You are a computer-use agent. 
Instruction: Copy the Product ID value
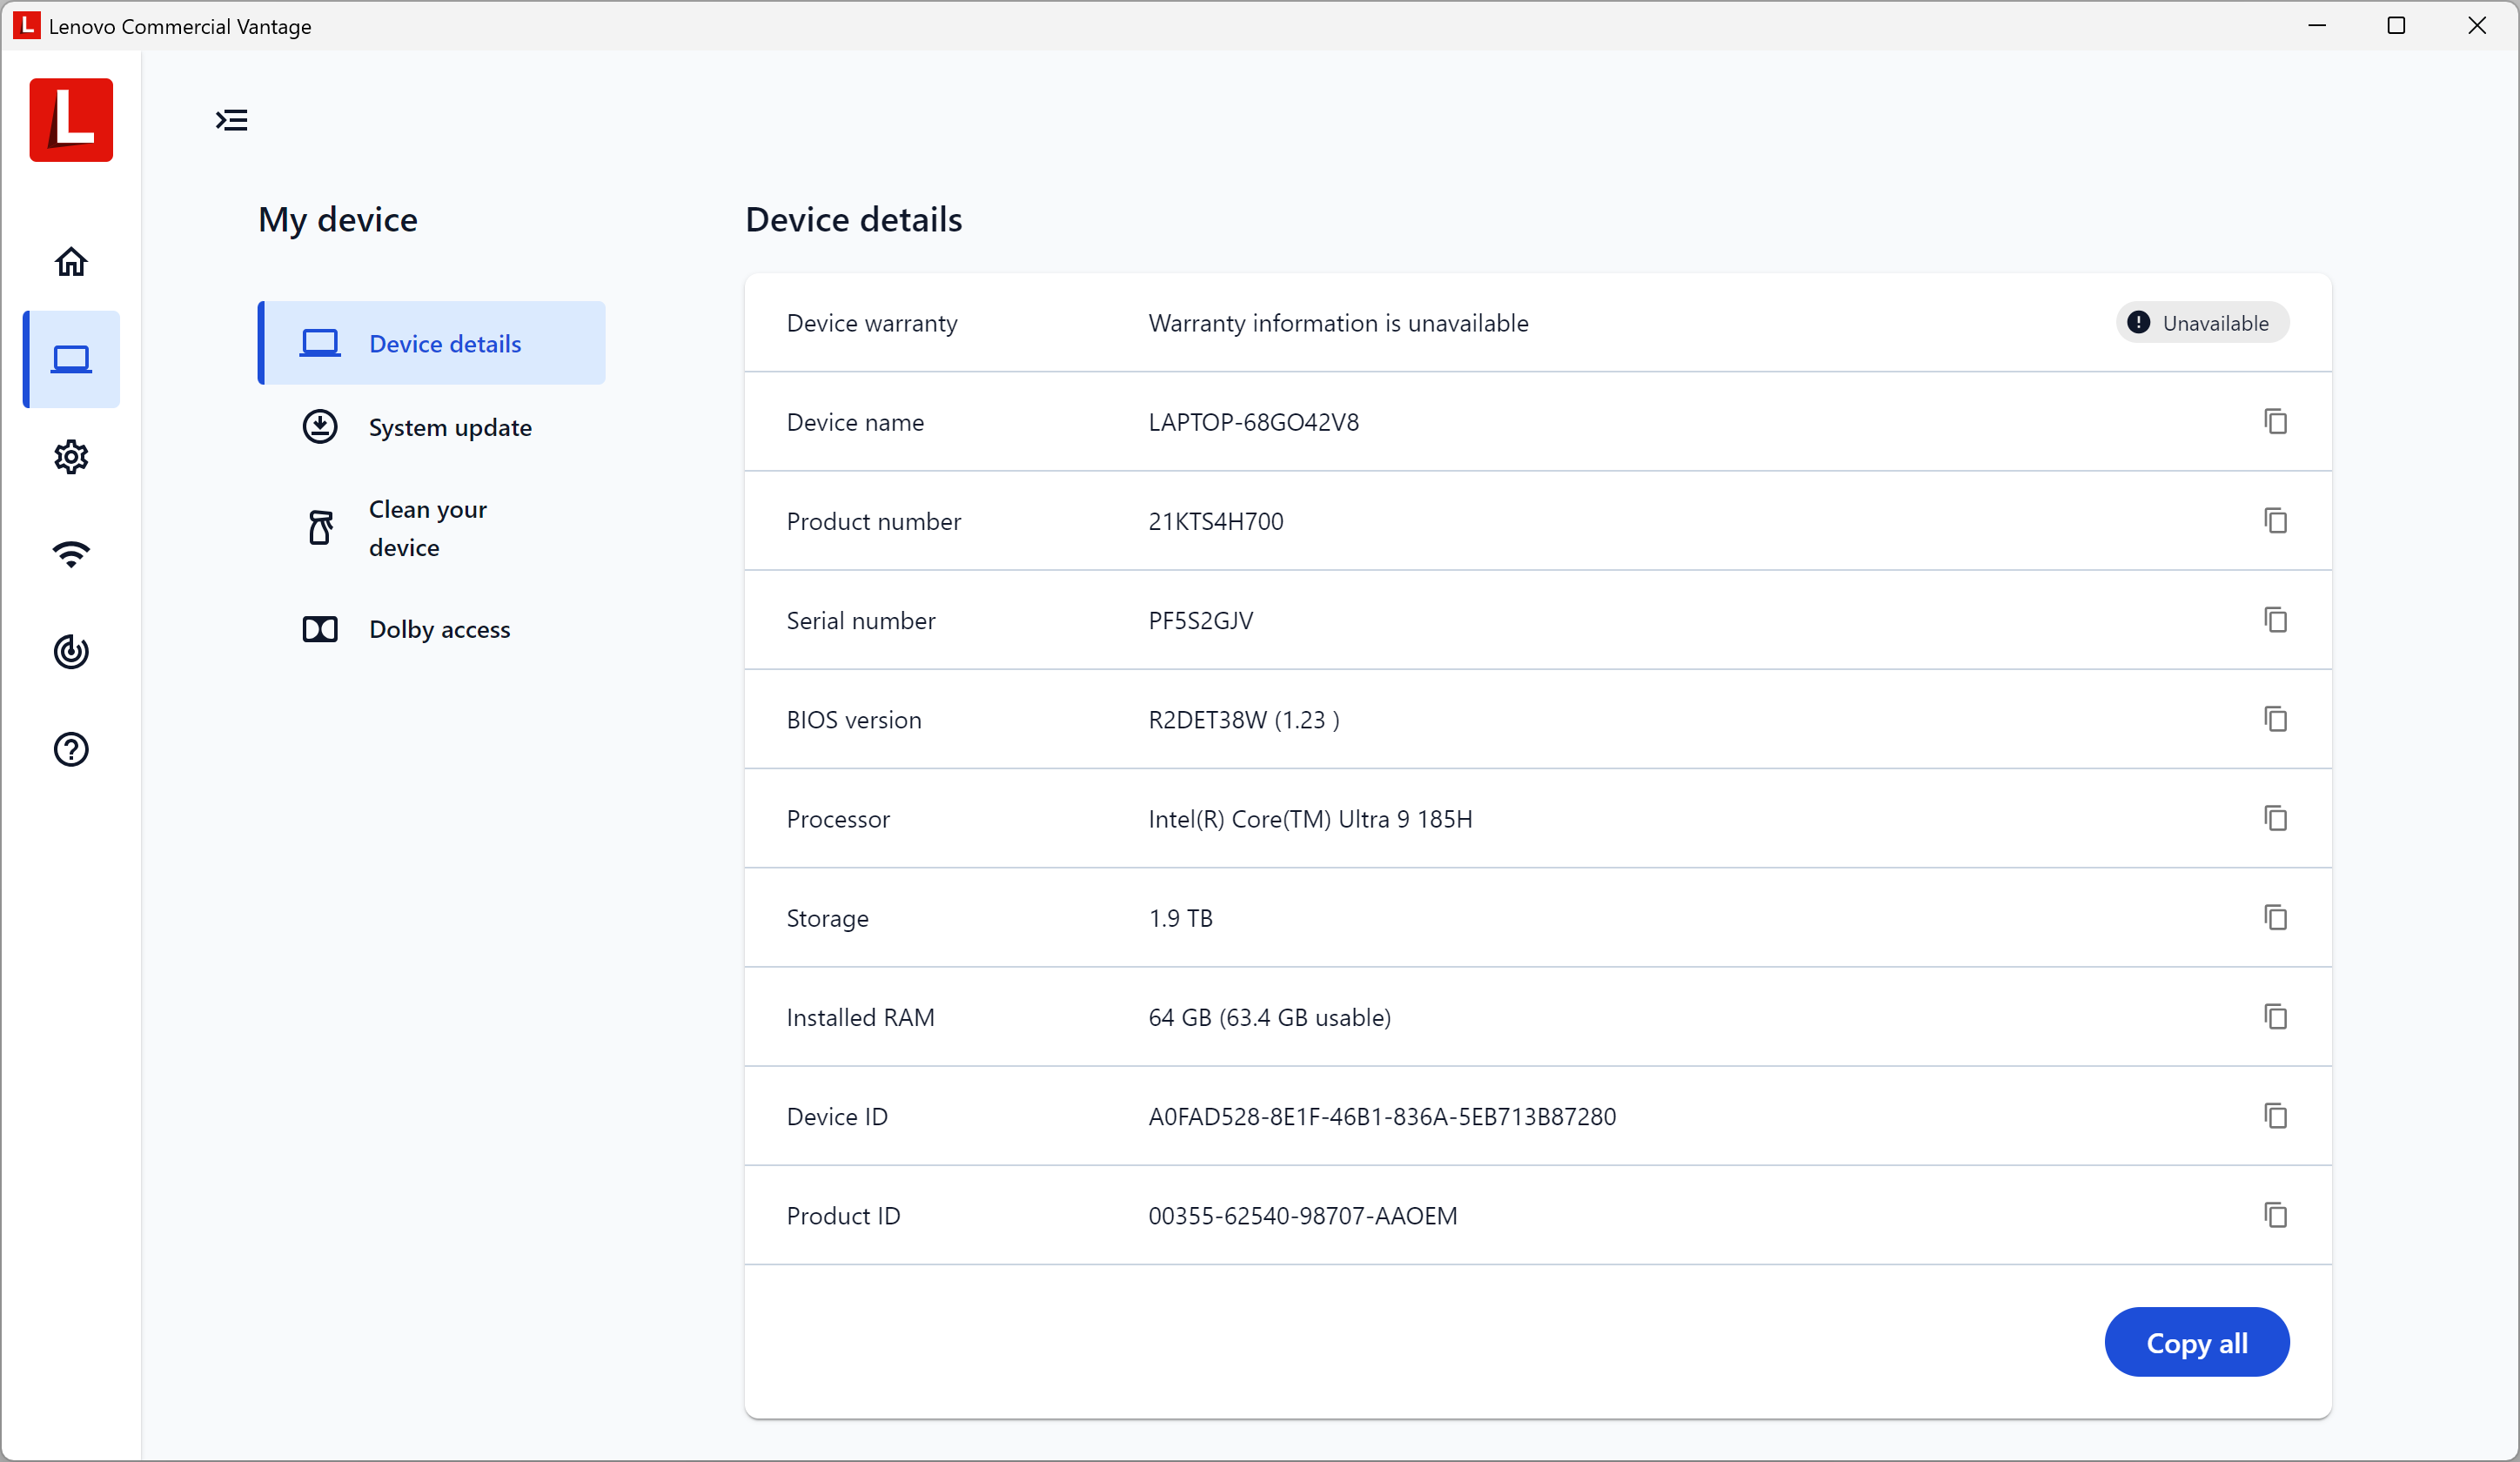coord(2275,1215)
